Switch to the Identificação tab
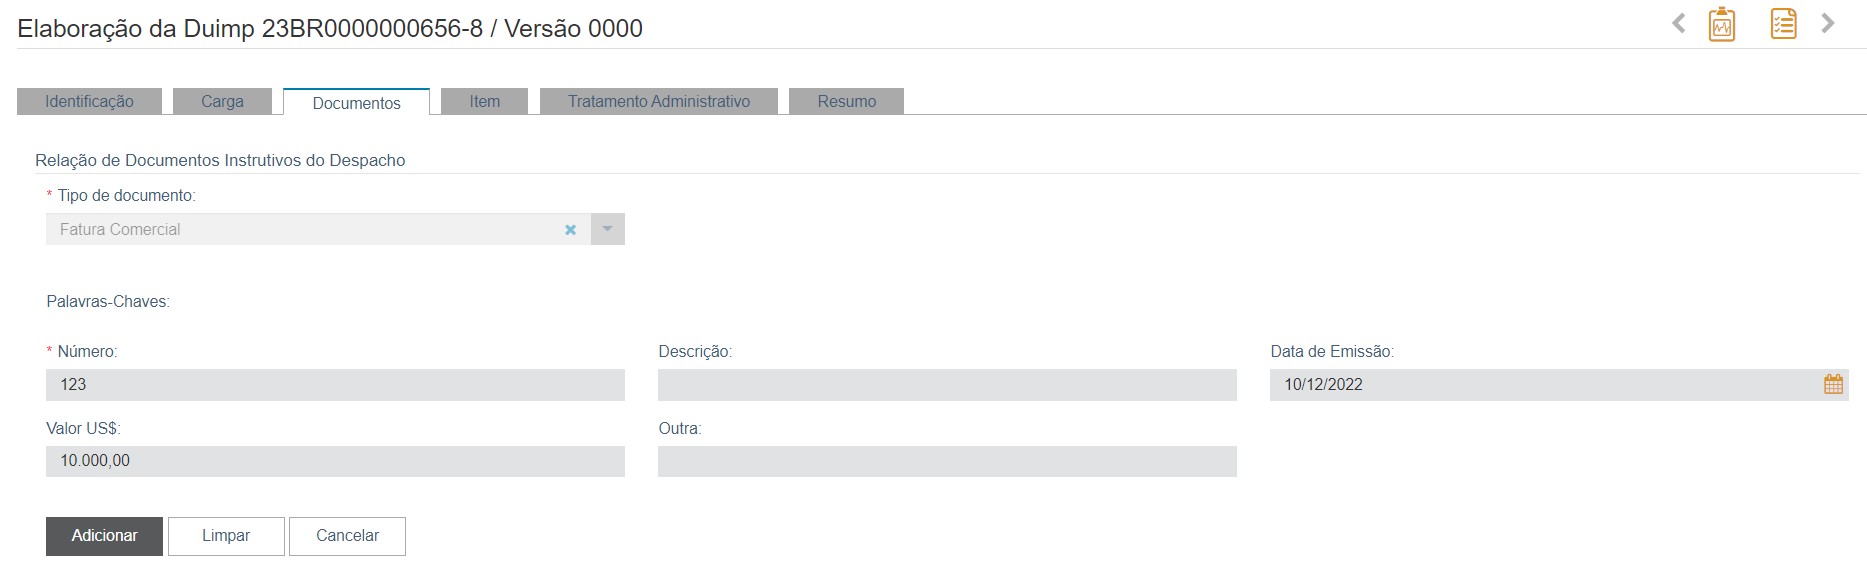 click(x=89, y=101)
